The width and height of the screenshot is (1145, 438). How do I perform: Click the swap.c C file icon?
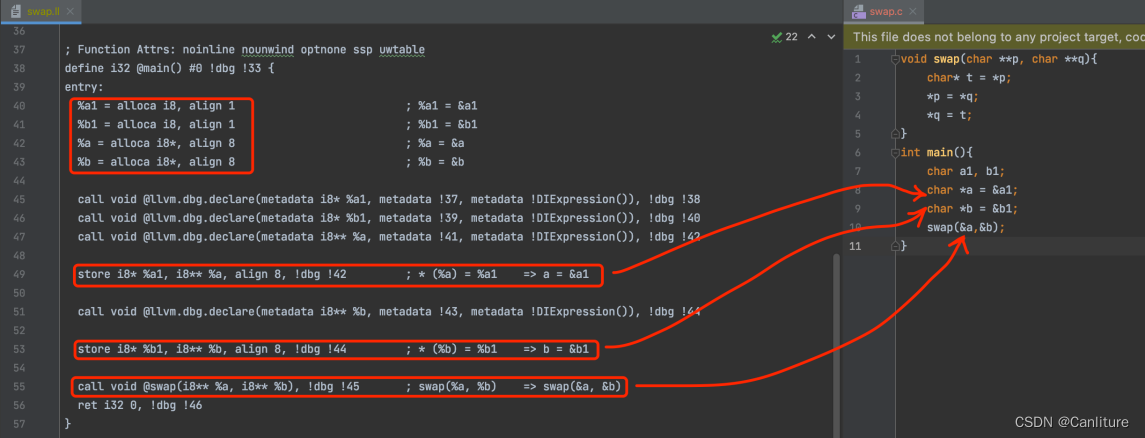[x=857, y=12]
